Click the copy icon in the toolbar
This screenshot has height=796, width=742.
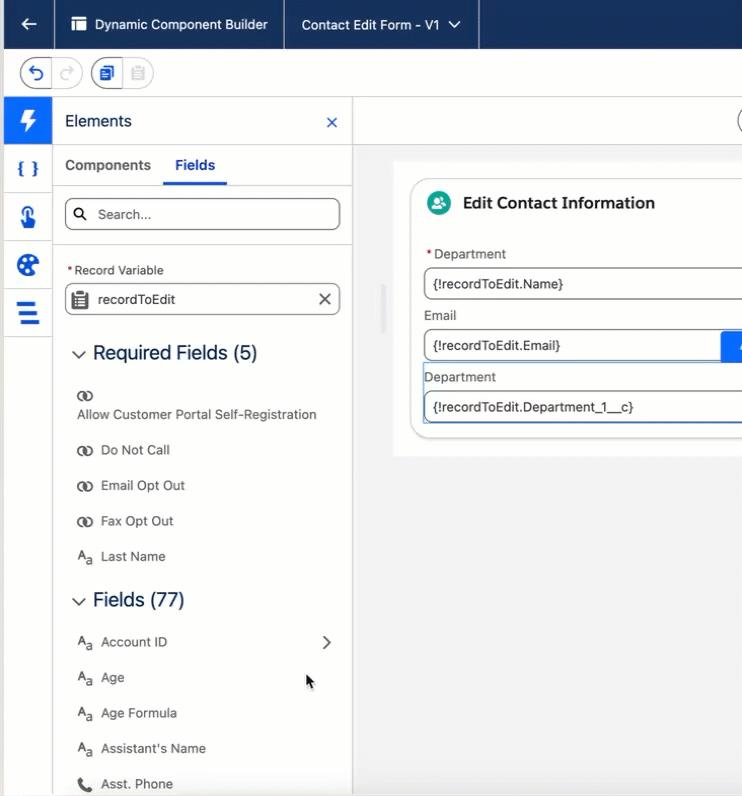106,73
